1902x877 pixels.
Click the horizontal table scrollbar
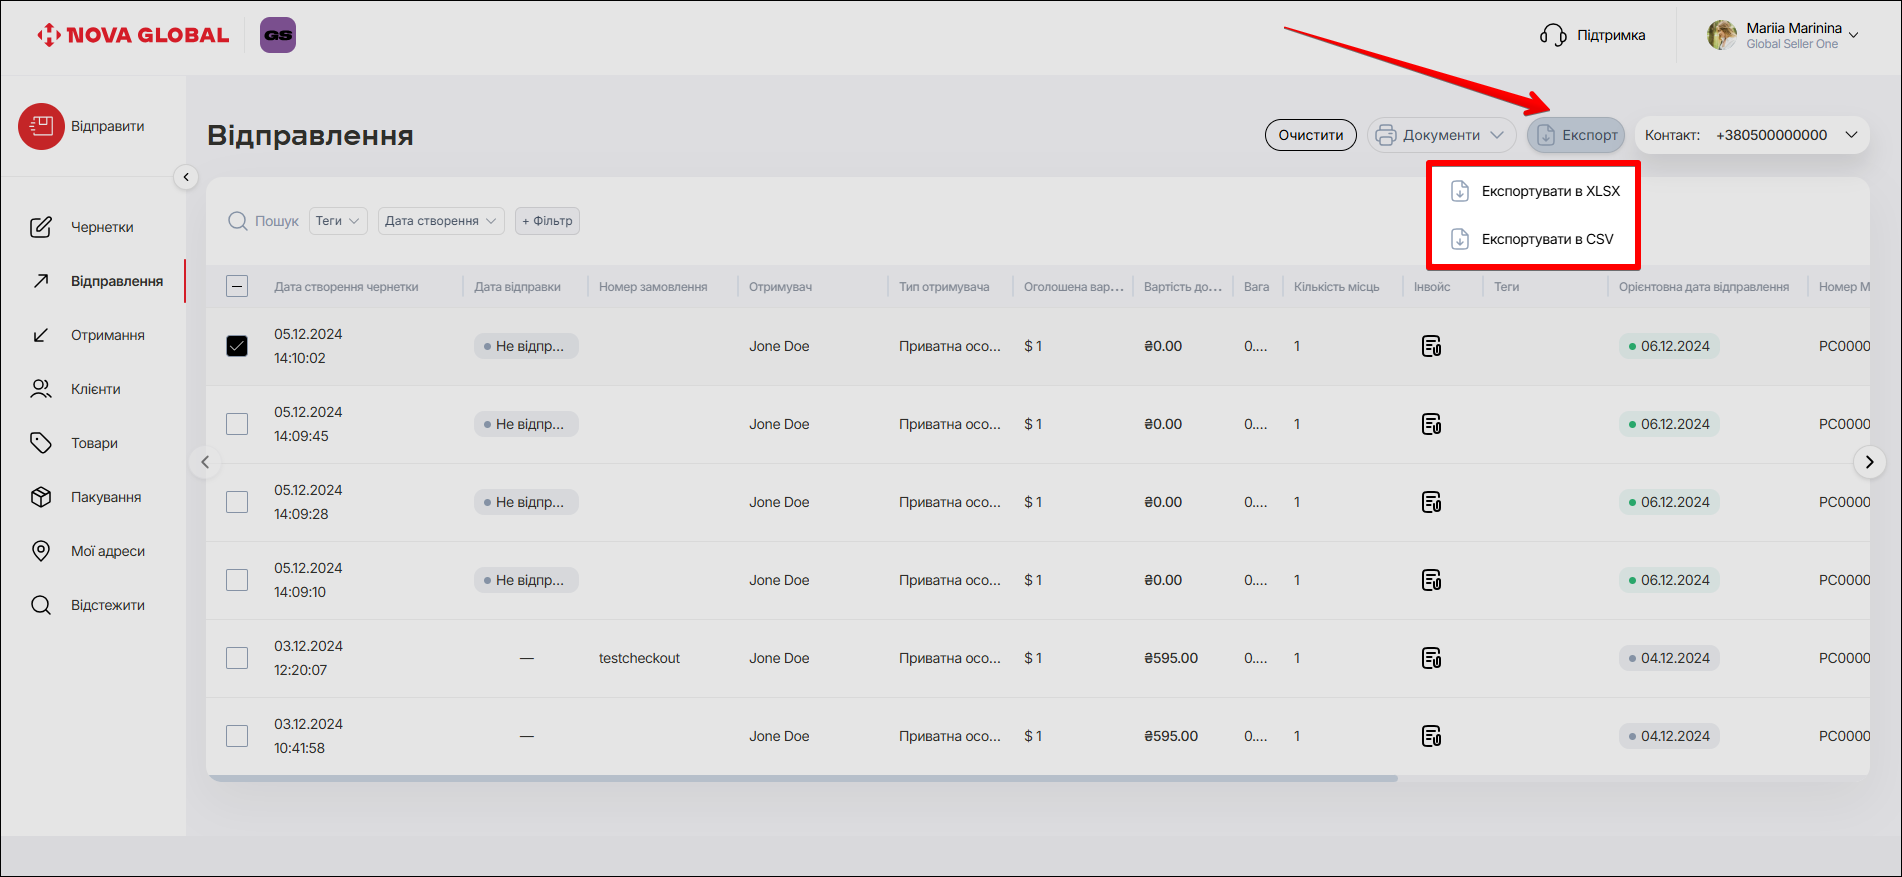[800, 778]
